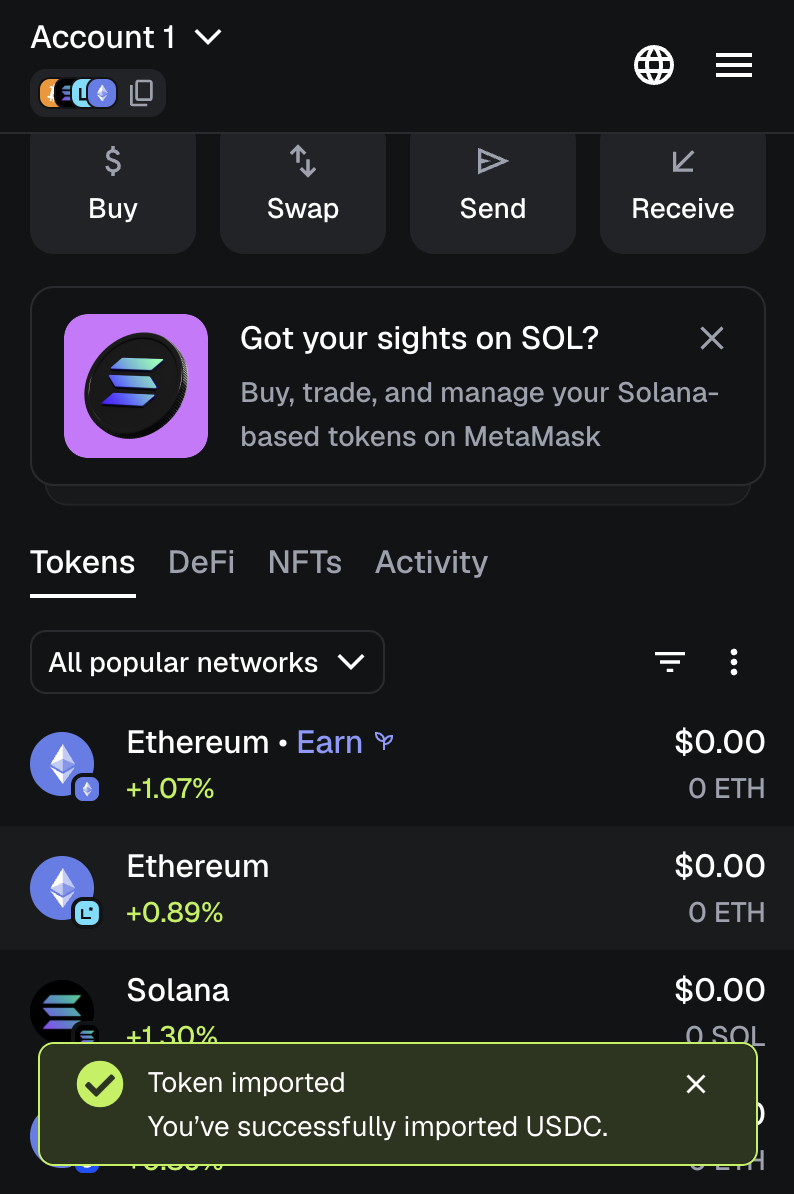Copy account address icon
The height and width of the screenshot is (1194, 794).
pos(142,93)
